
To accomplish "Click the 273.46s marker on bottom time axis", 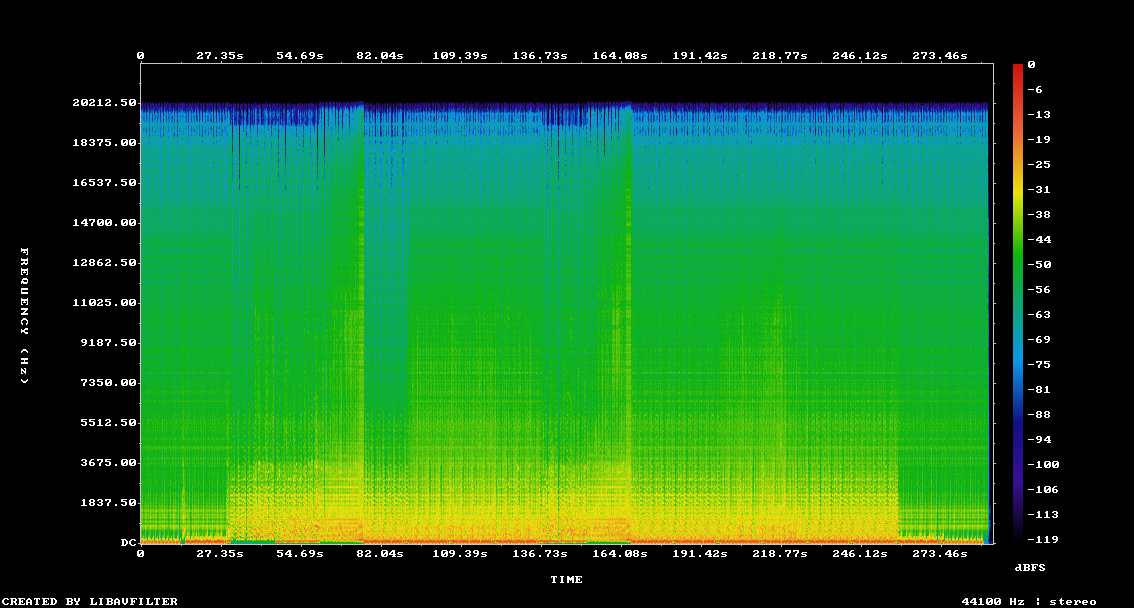I will point(941,553).
